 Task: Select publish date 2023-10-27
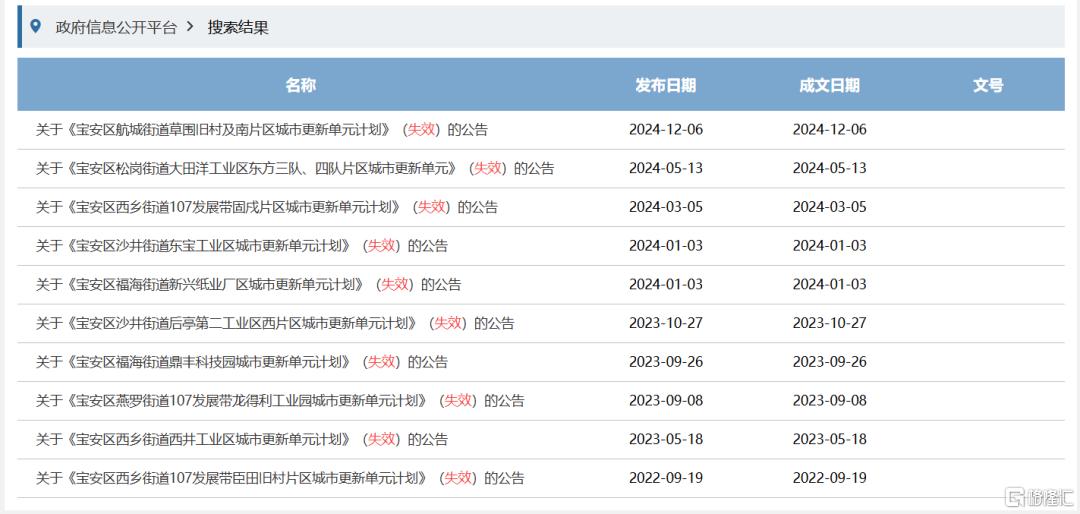coord(666,322)
